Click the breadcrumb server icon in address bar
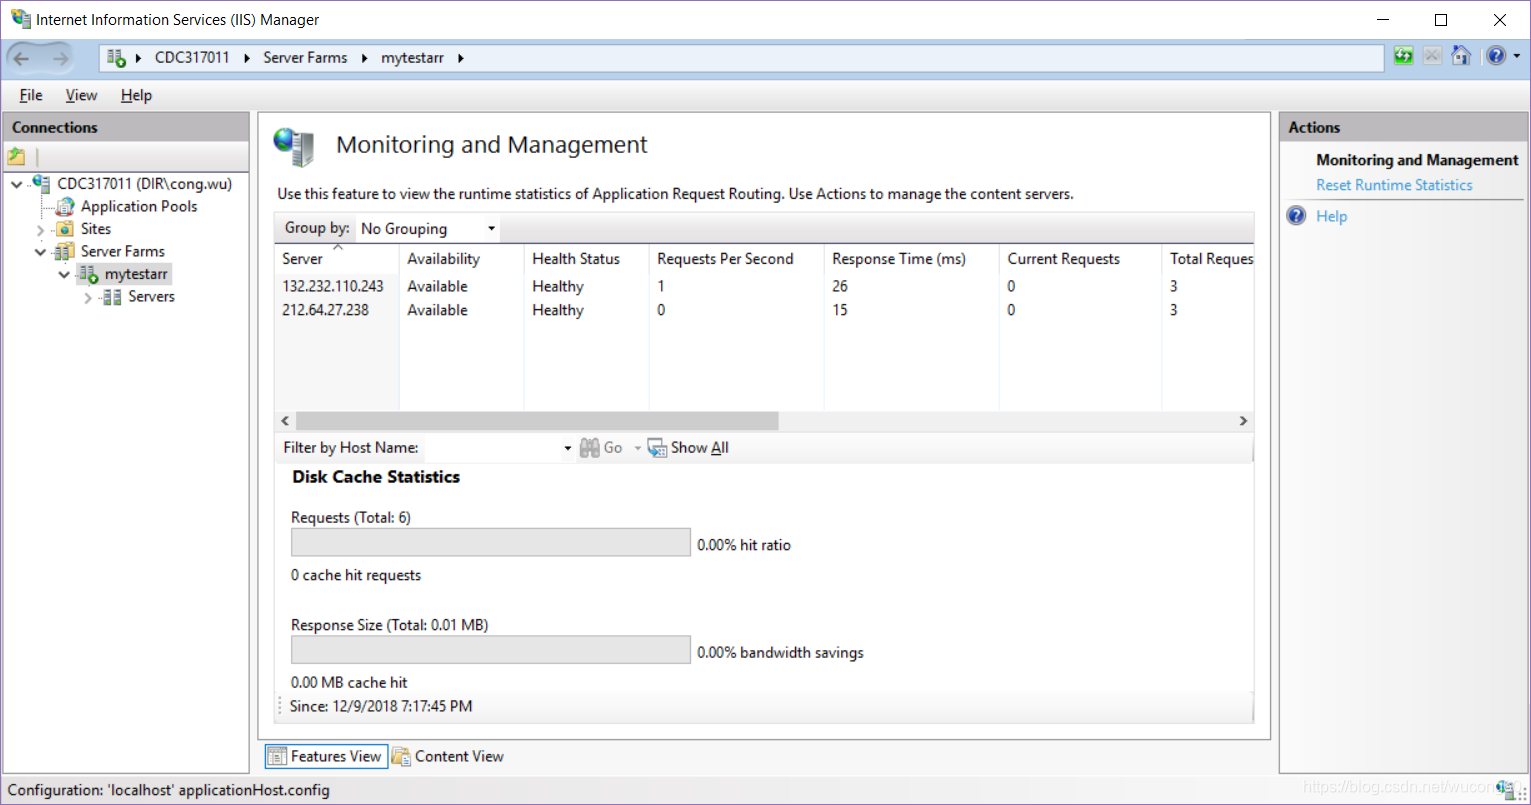This screenshot has height=805, width=1531. click(x=116, y=58)
